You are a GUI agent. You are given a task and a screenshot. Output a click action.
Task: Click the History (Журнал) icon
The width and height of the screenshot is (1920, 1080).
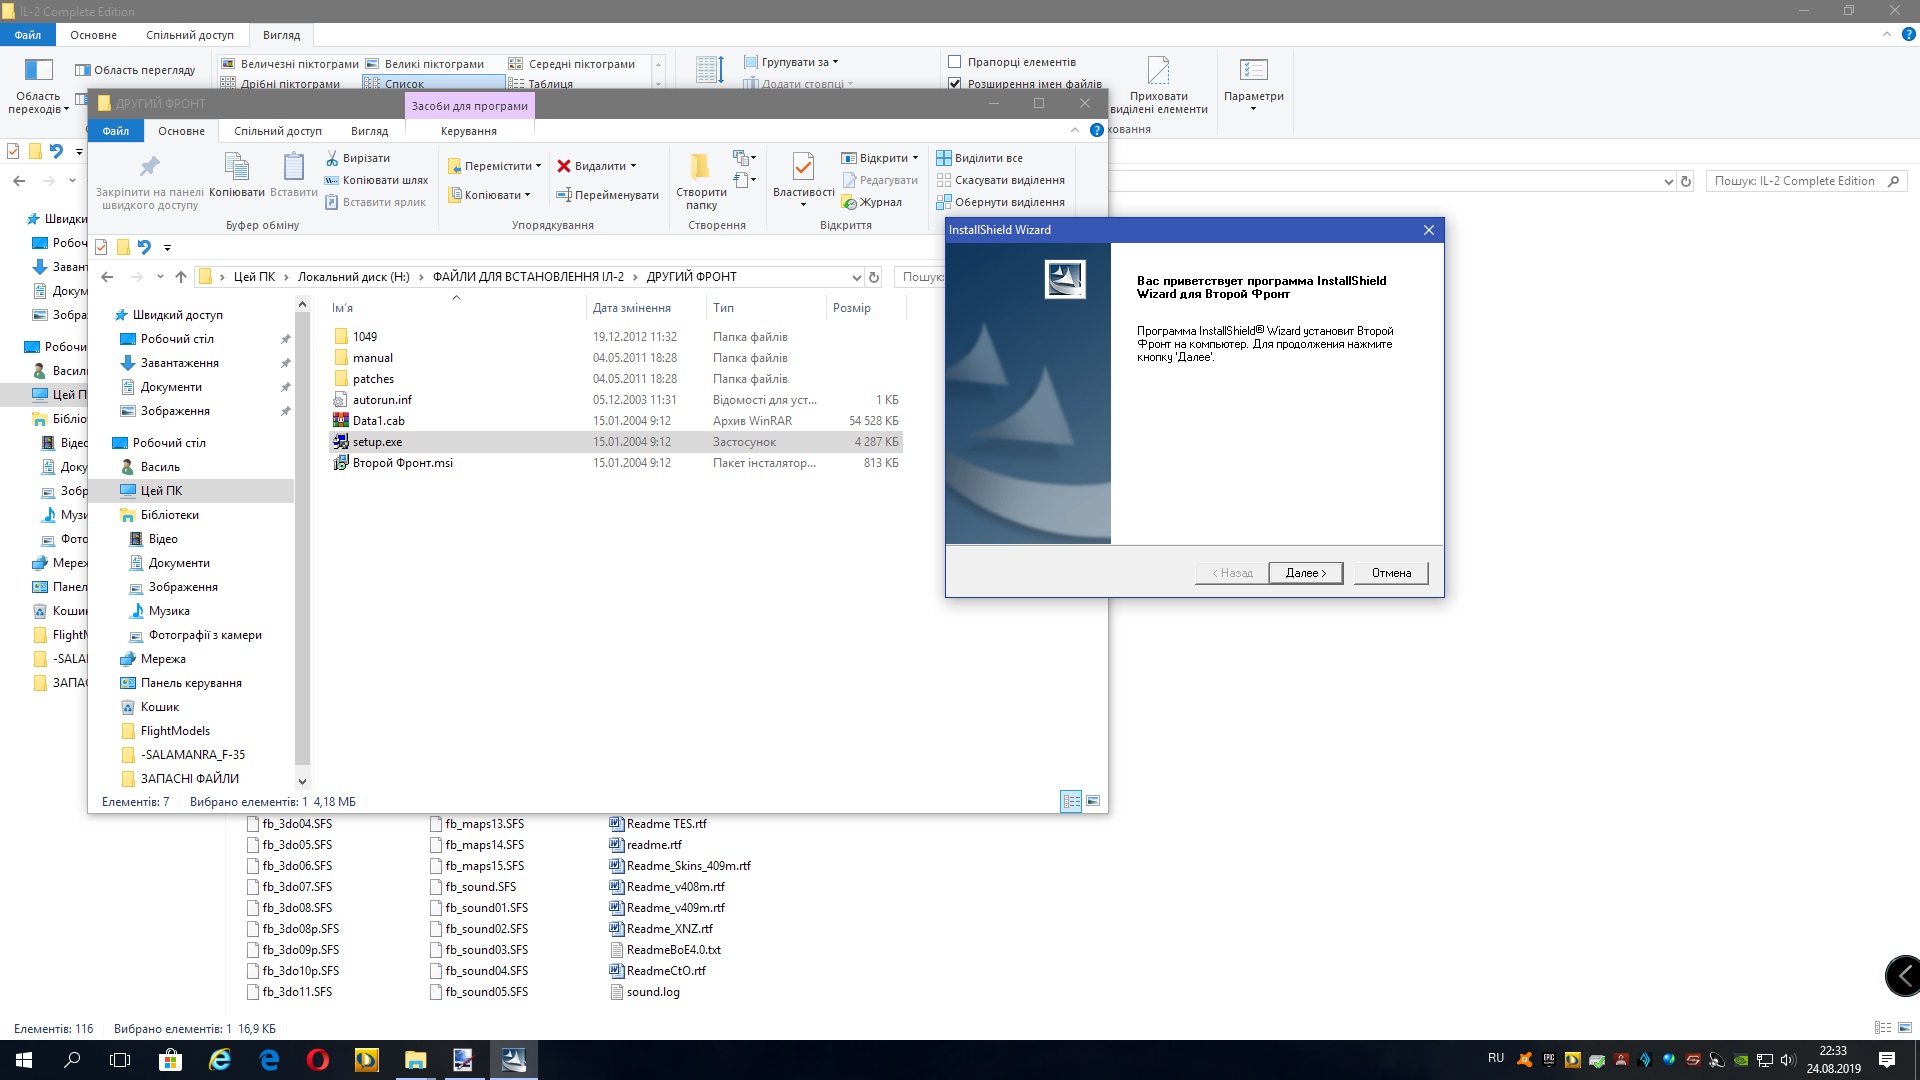click(850, 202)
